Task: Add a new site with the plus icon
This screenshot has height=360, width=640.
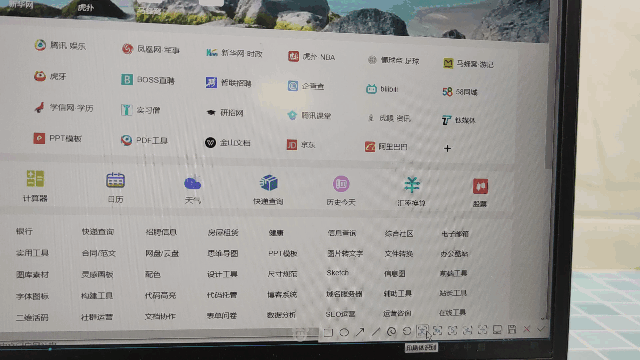Action: [447, 149]
